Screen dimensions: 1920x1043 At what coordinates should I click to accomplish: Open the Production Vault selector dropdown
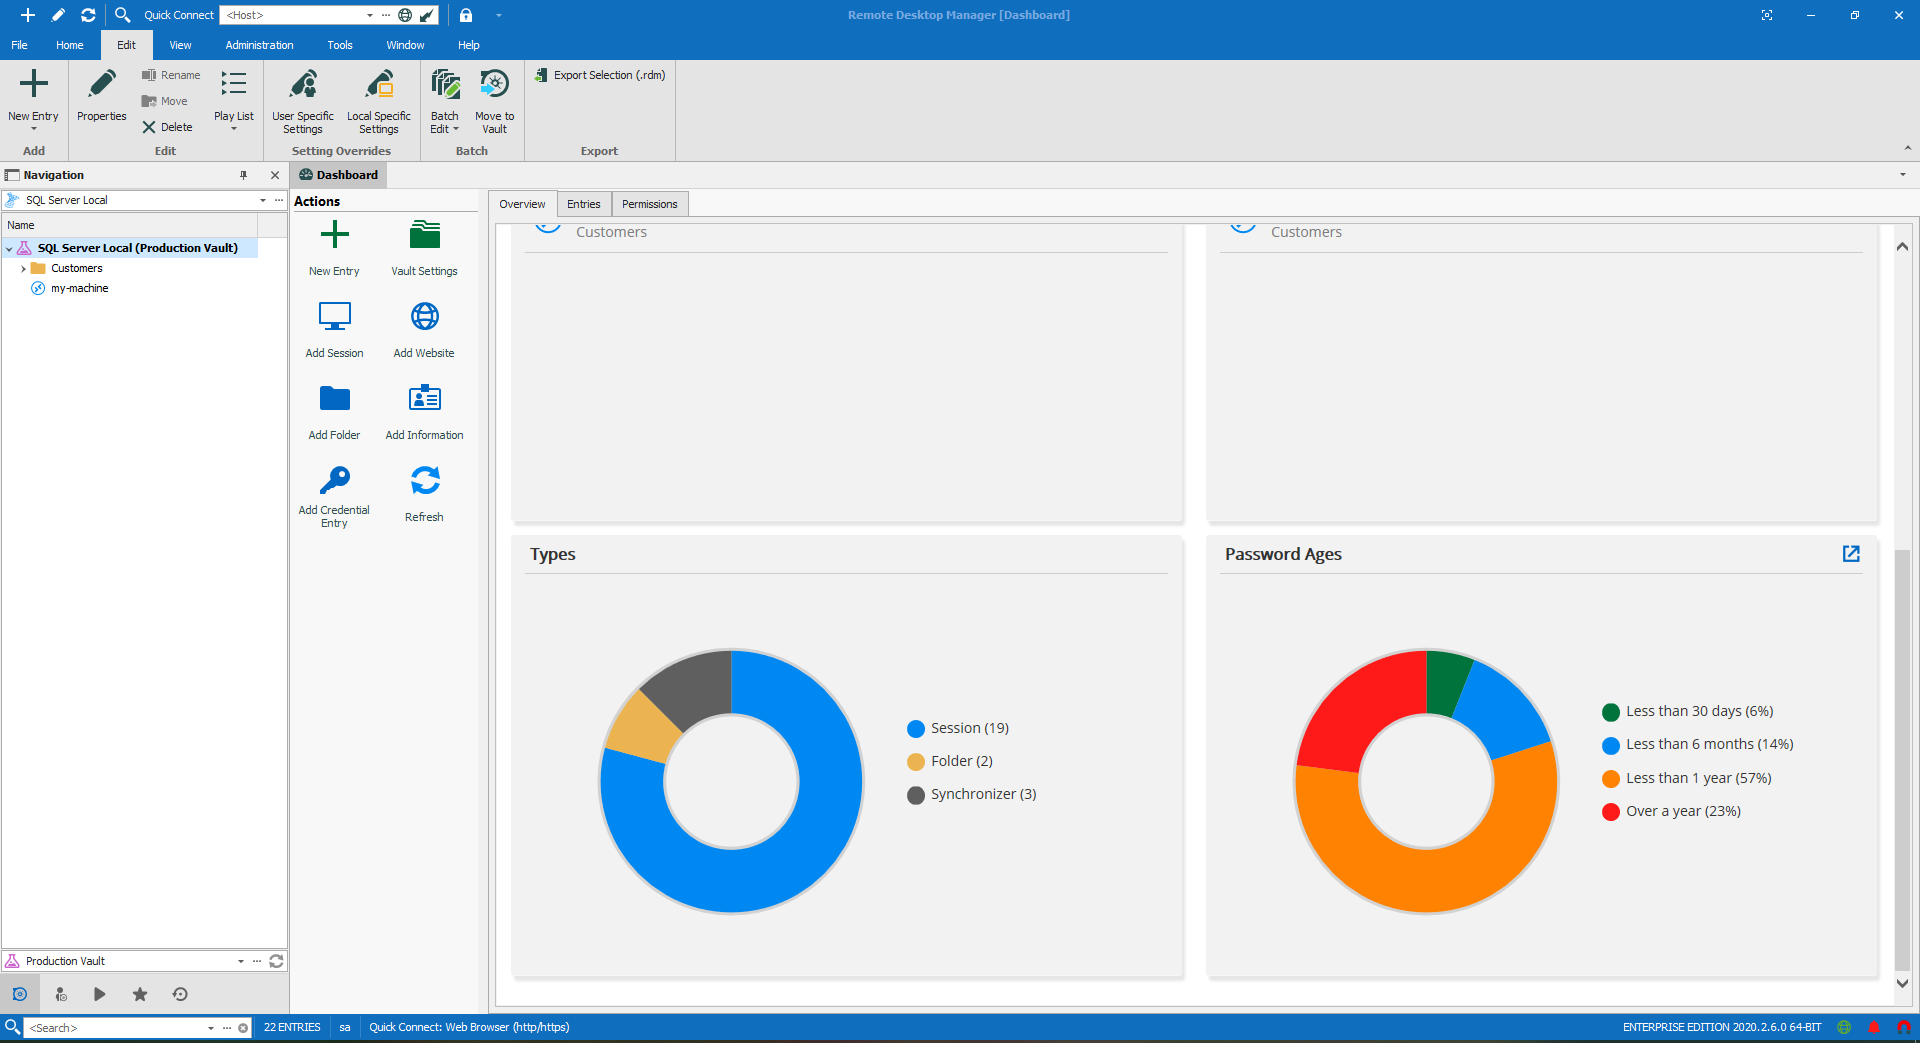pos(241,961)
